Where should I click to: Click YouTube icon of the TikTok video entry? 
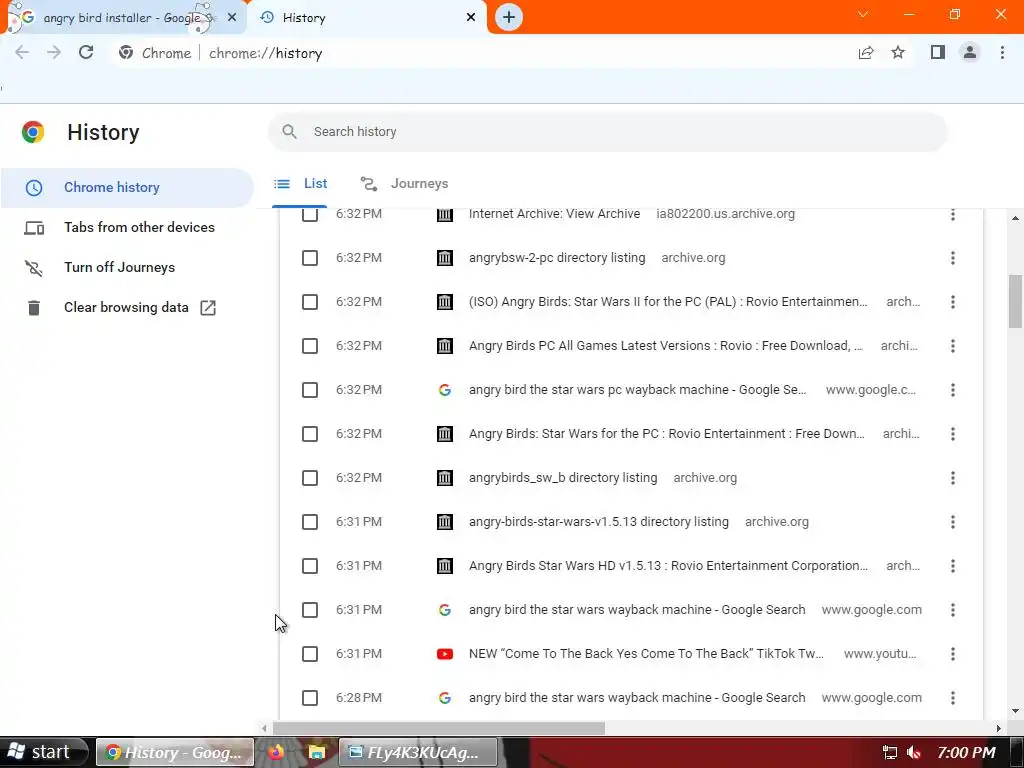click(x=445, y=654)
